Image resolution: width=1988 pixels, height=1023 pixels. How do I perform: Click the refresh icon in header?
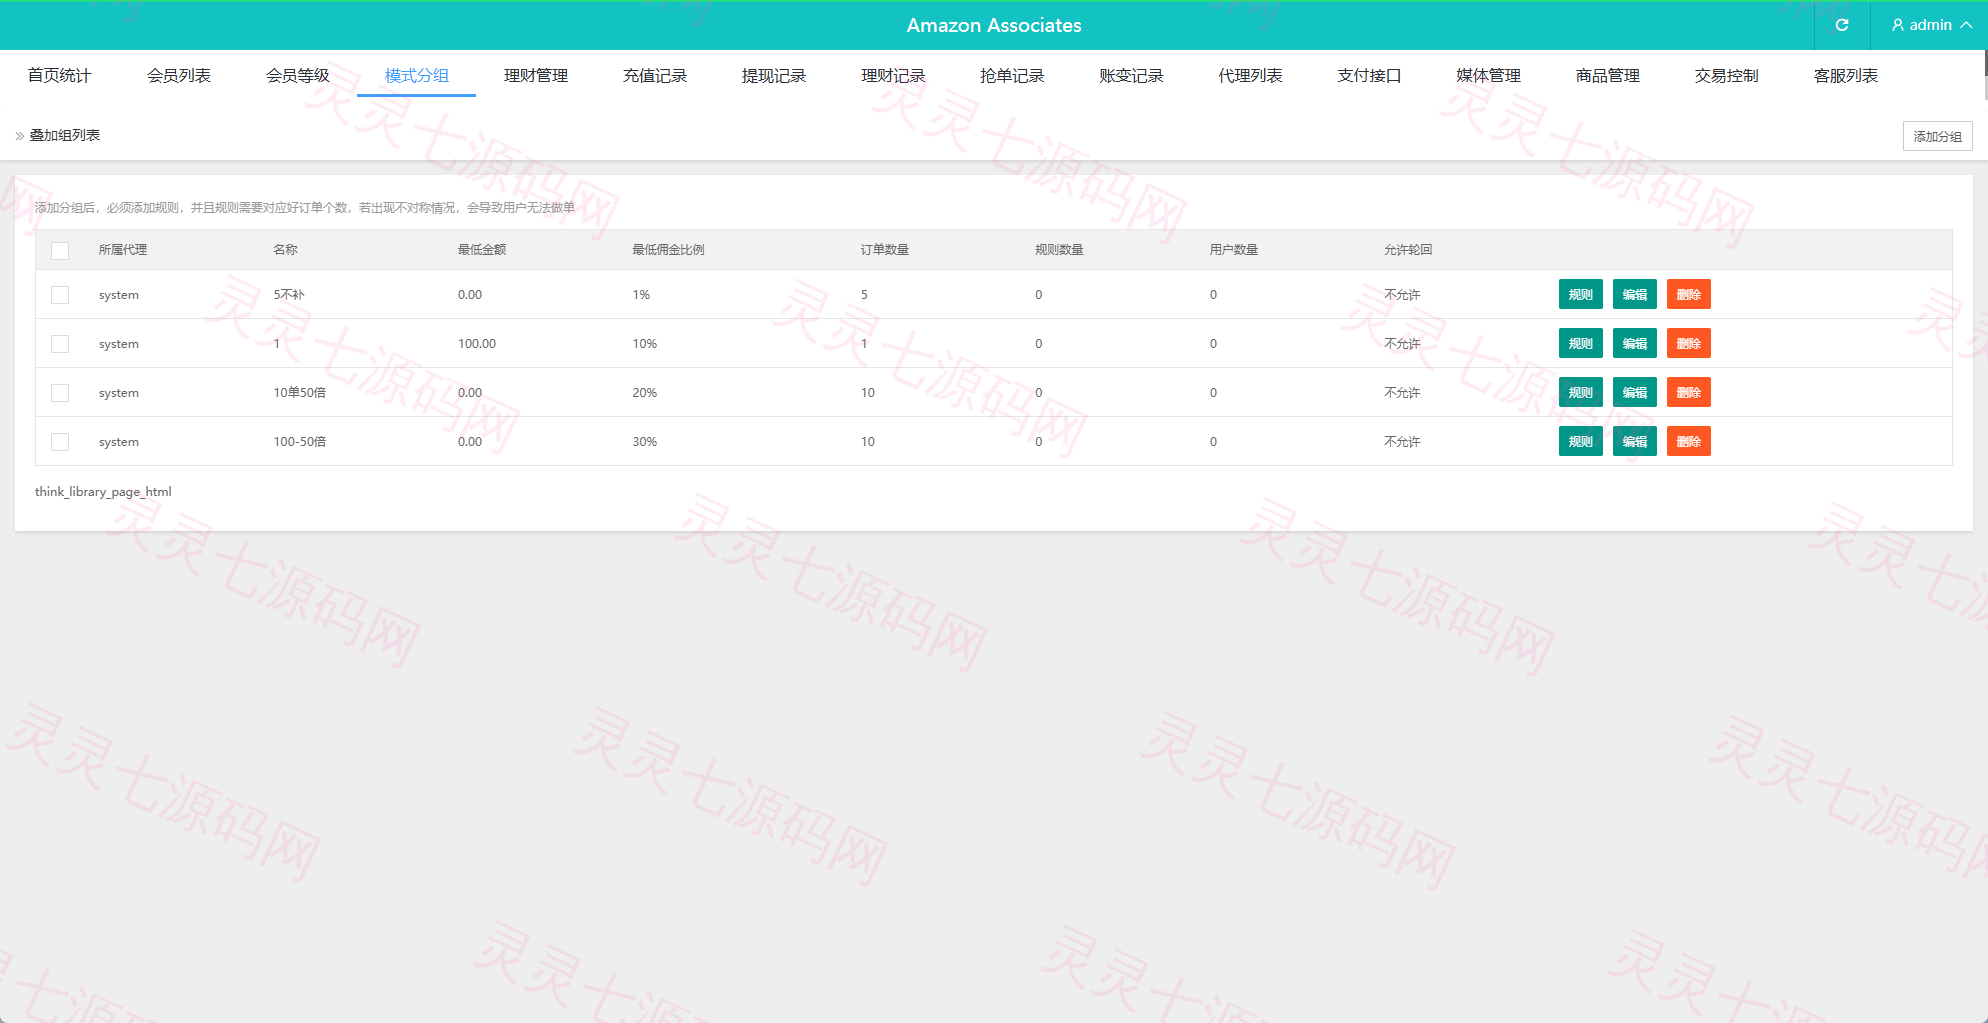(1842, 25)
